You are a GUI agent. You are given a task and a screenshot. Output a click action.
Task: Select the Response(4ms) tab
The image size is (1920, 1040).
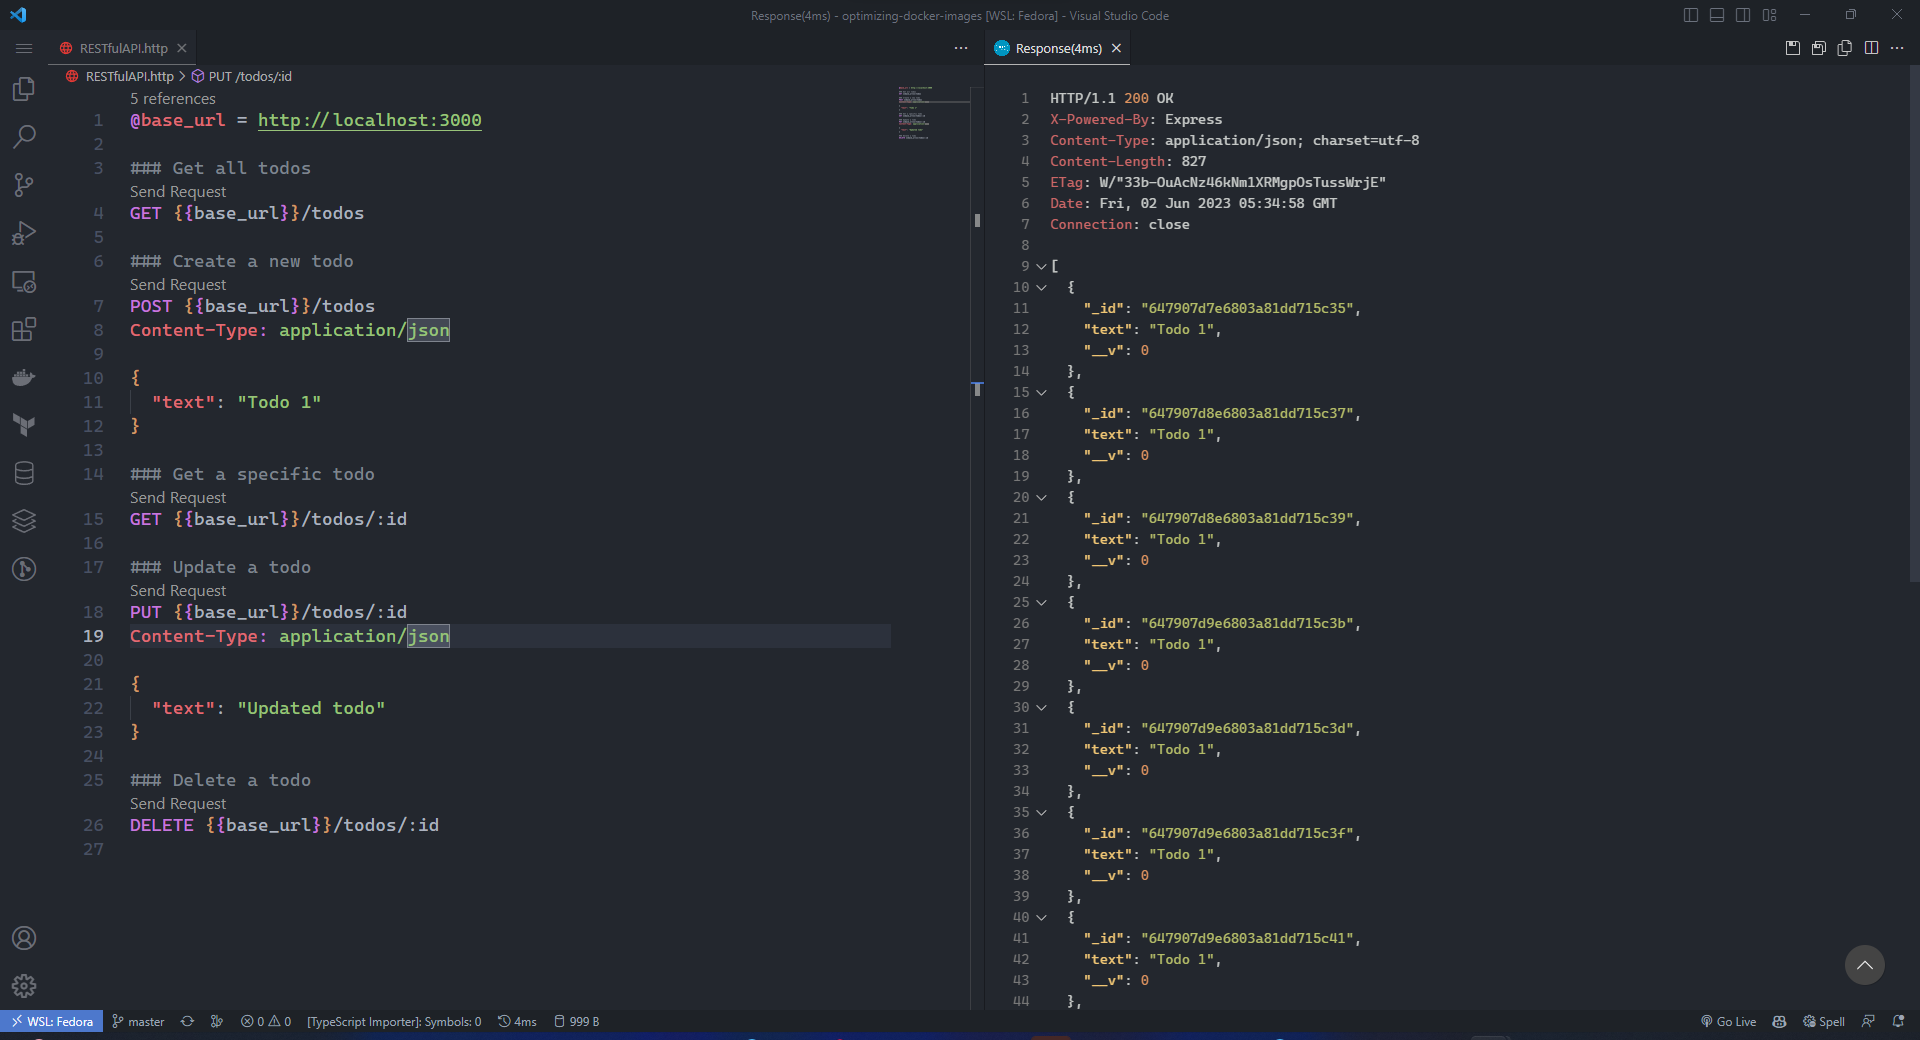coord(1058,48)
